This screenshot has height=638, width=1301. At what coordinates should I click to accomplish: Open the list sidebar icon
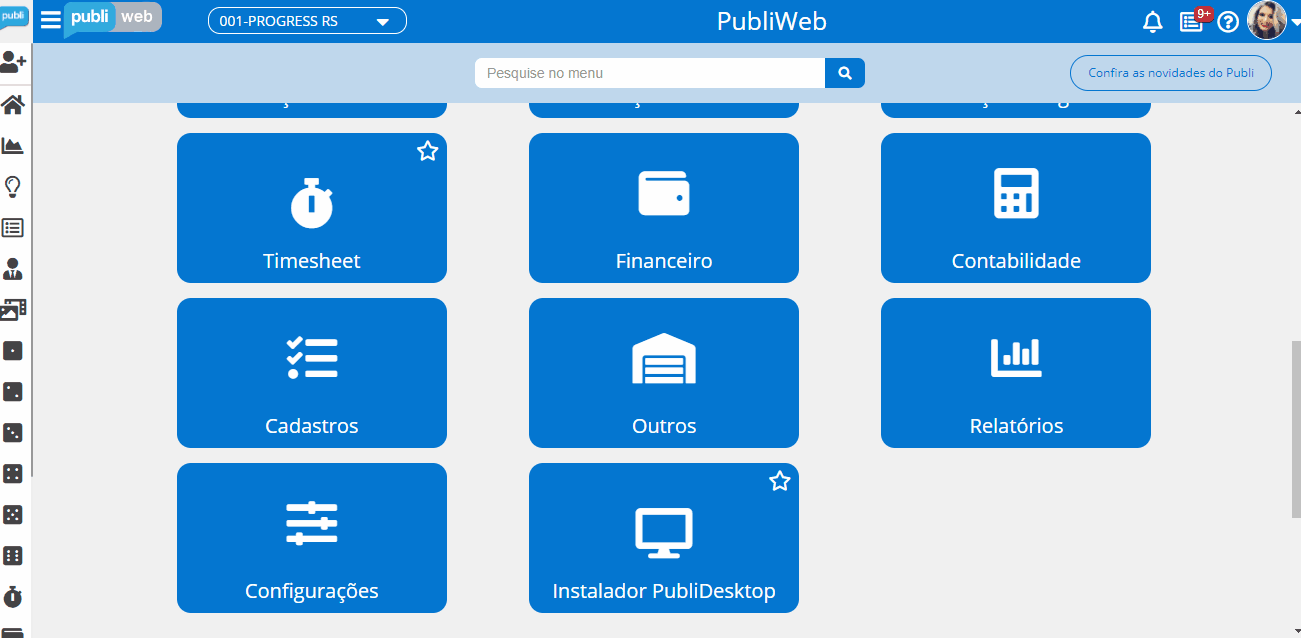pos(13,227)
